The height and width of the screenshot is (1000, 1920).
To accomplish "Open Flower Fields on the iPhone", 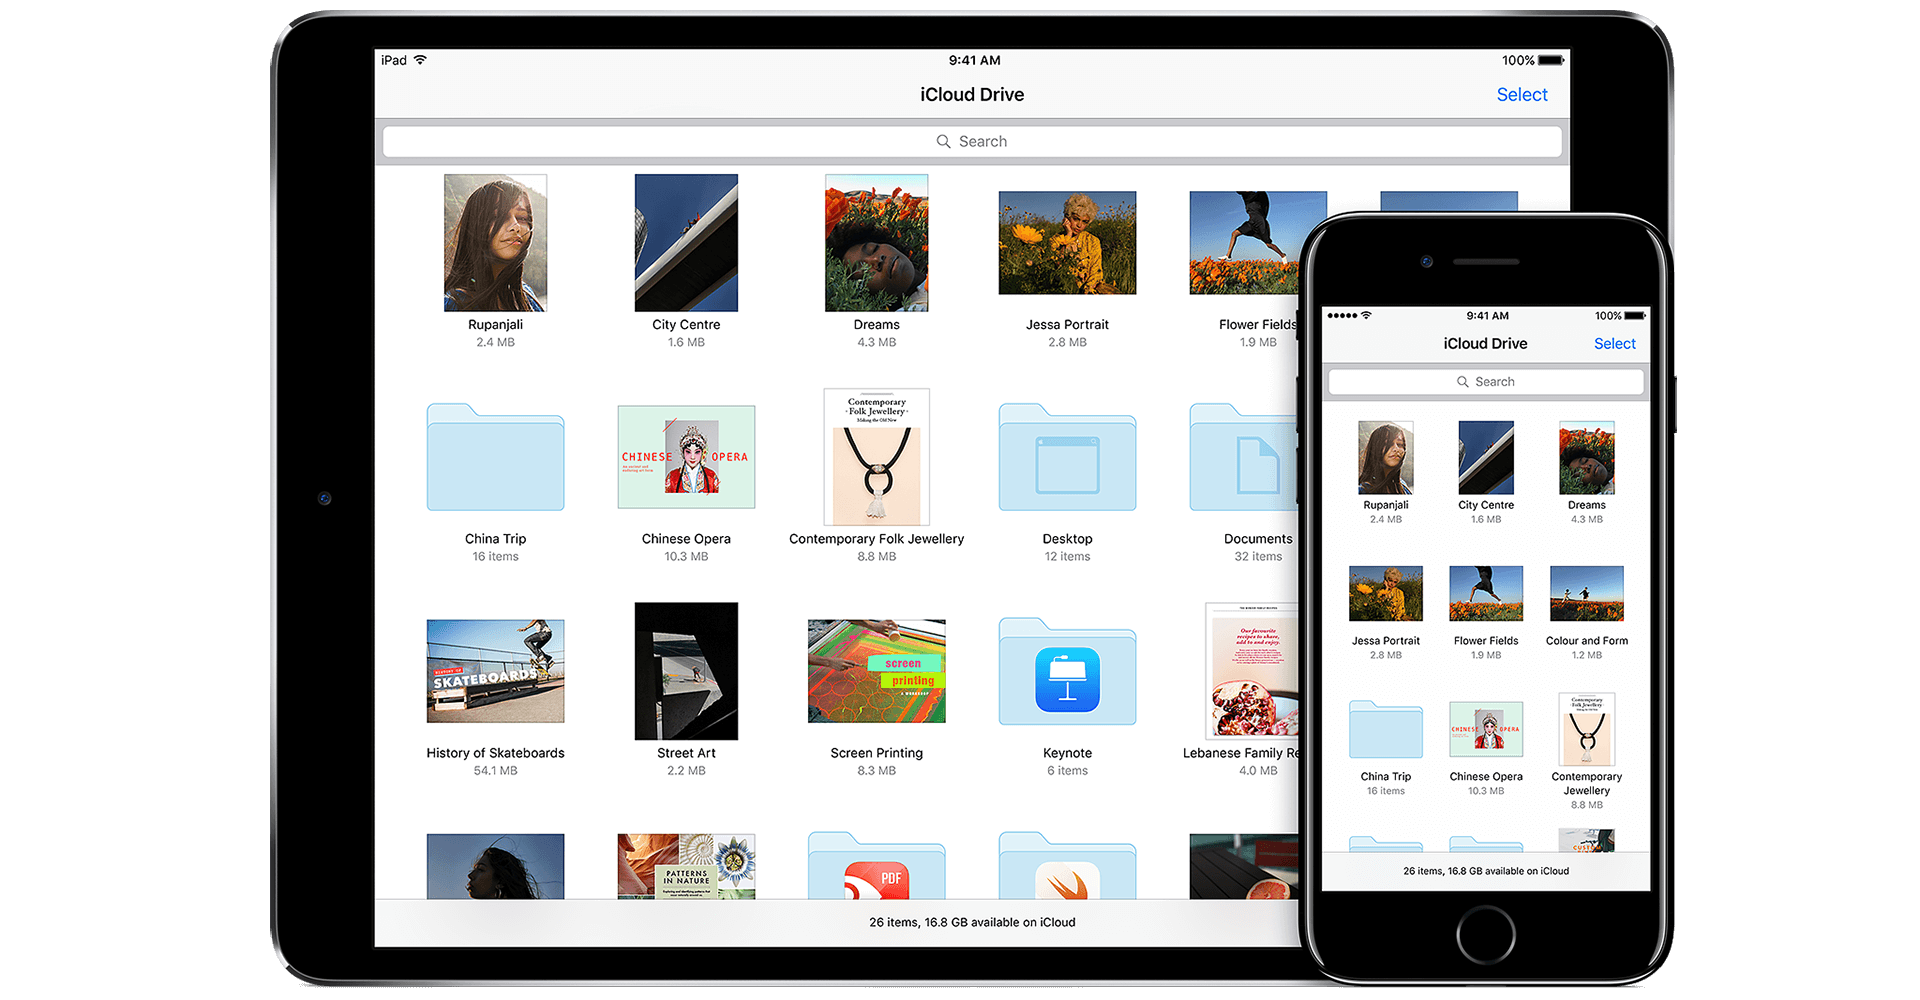I will pos(1486,594).
